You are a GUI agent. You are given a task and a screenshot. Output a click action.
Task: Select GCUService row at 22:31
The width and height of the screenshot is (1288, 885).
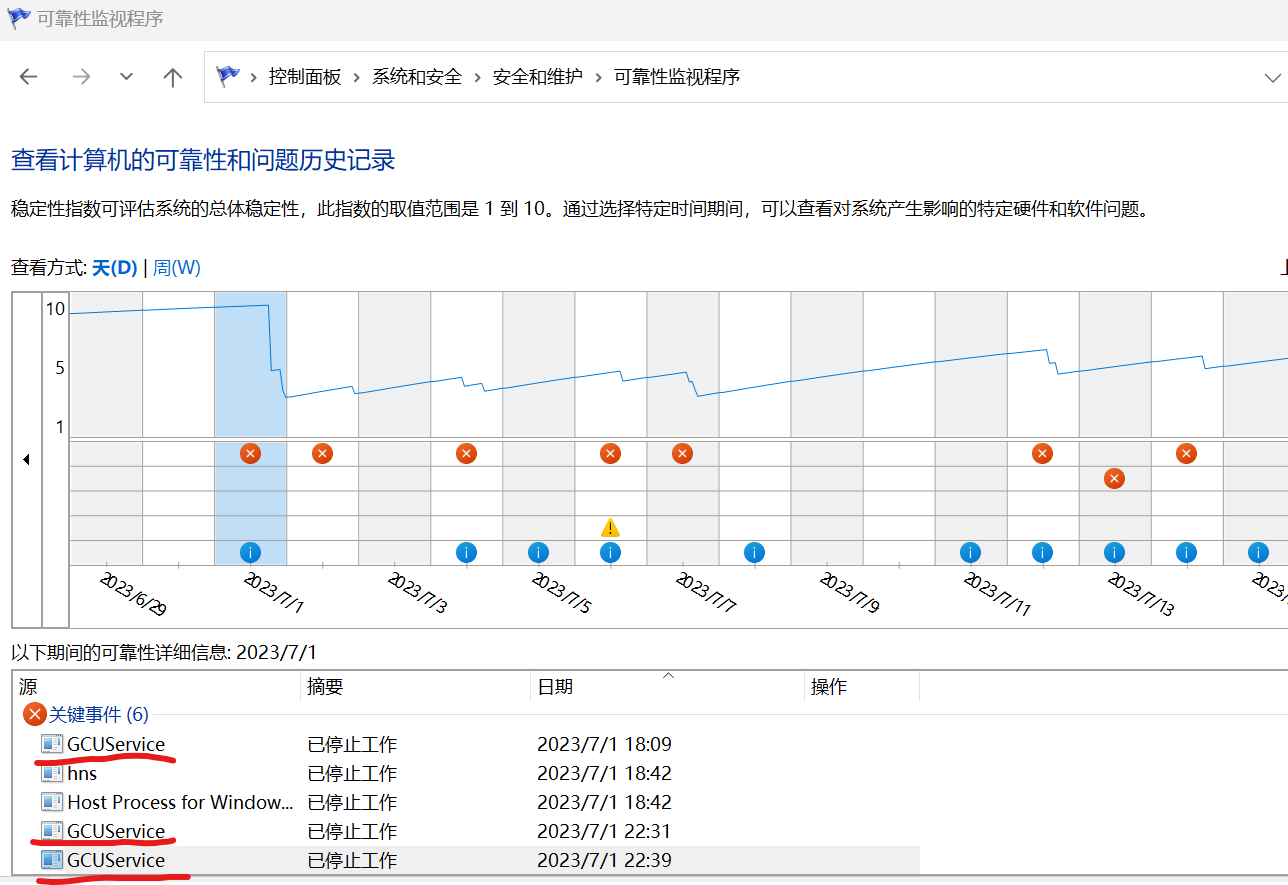click(466, 831)
